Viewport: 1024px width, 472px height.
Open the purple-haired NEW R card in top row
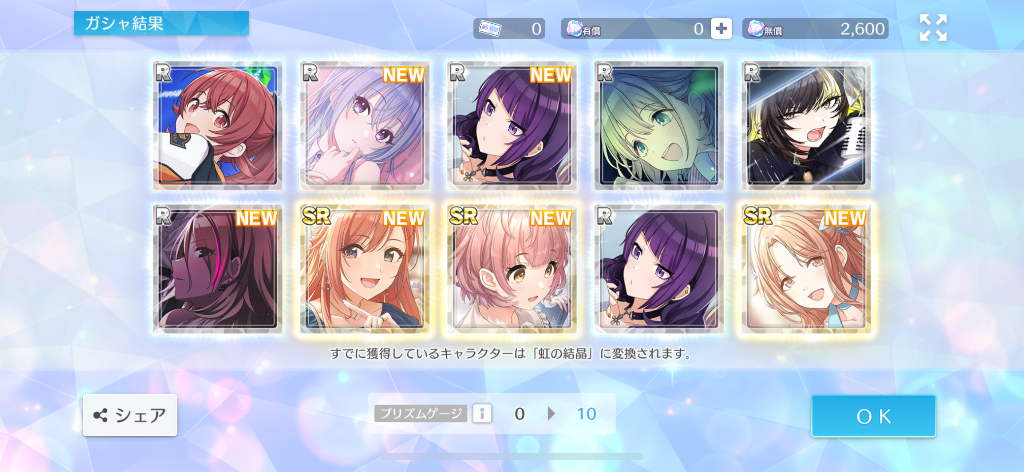coord(512,125)
